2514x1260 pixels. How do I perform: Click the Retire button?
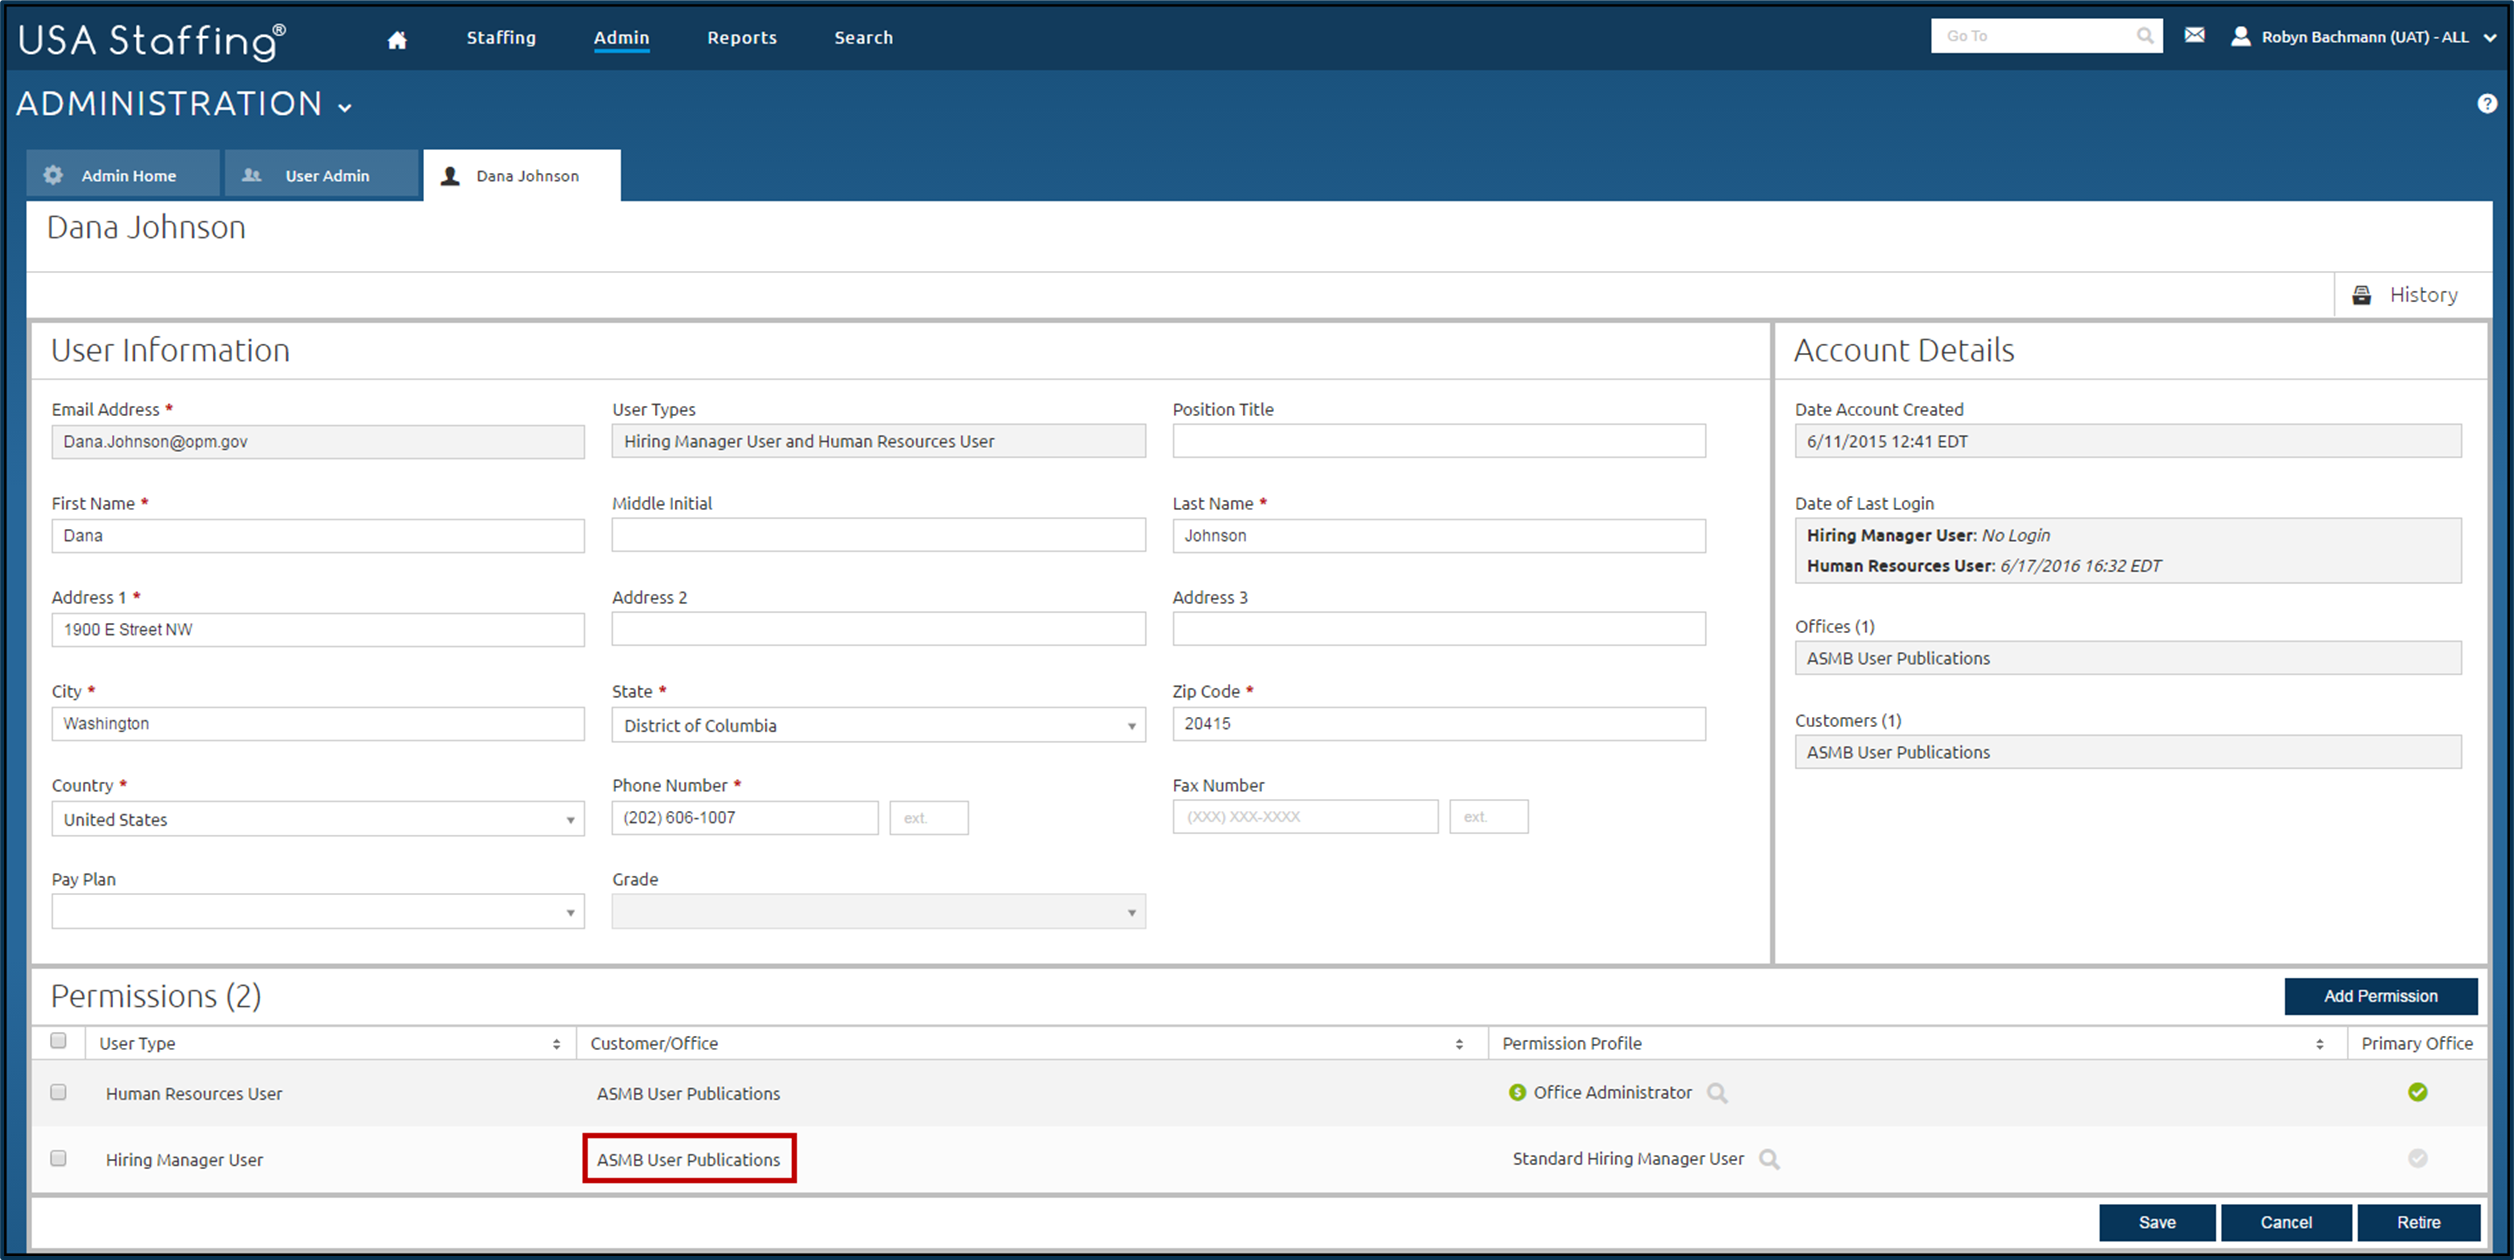coord(2418,1222)
